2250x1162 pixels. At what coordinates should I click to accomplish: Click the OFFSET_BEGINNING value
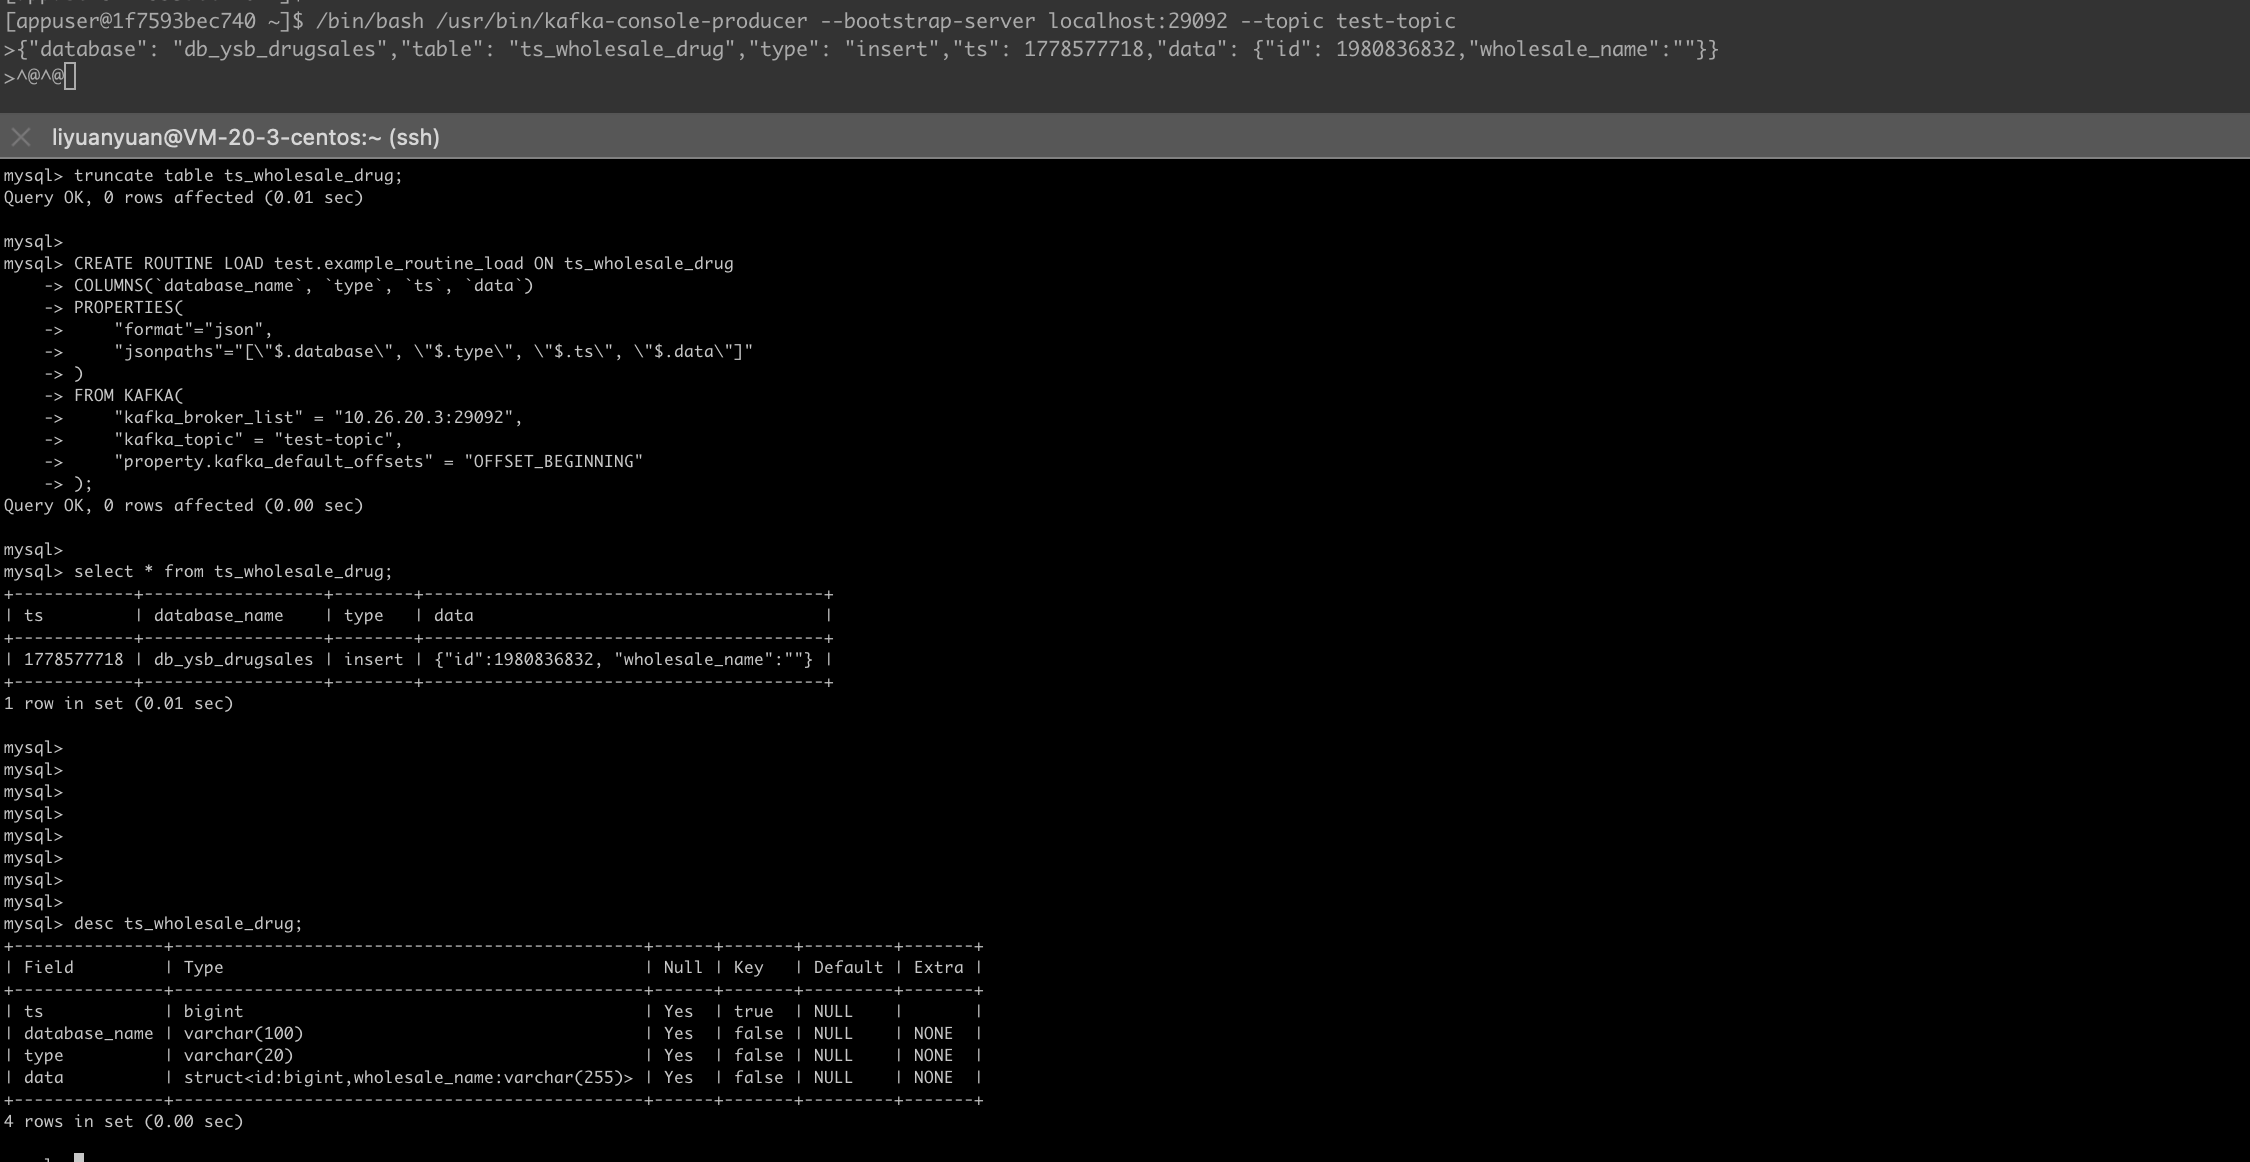[553, 461]
